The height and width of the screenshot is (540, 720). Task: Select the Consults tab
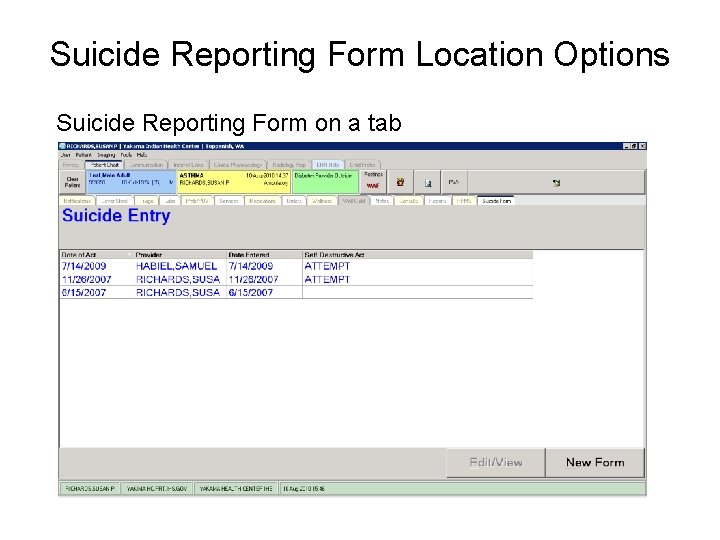click(x=408, y=201)
